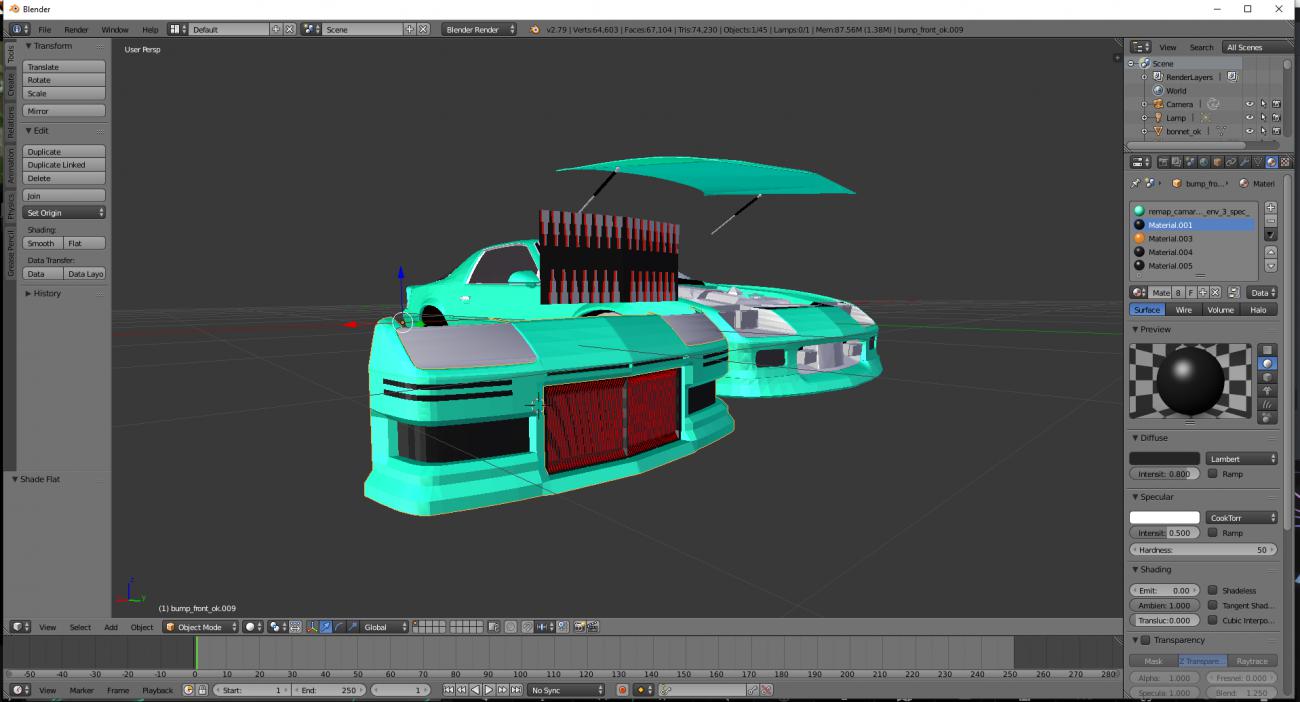This screenshot has height=702, width=1300.
Task: Open the Object Mode dropdown
Action: click(x=201, y=627)
